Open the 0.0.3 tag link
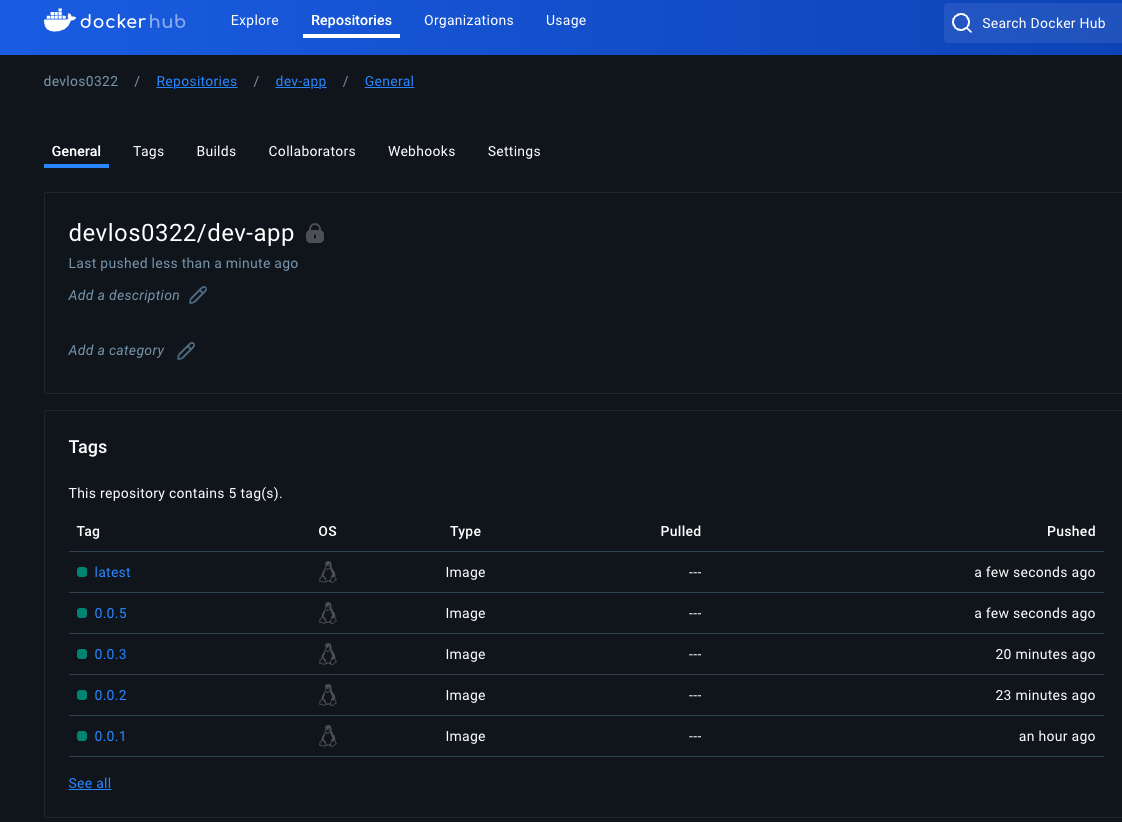The image size is (1122, 822). point(110,654)
